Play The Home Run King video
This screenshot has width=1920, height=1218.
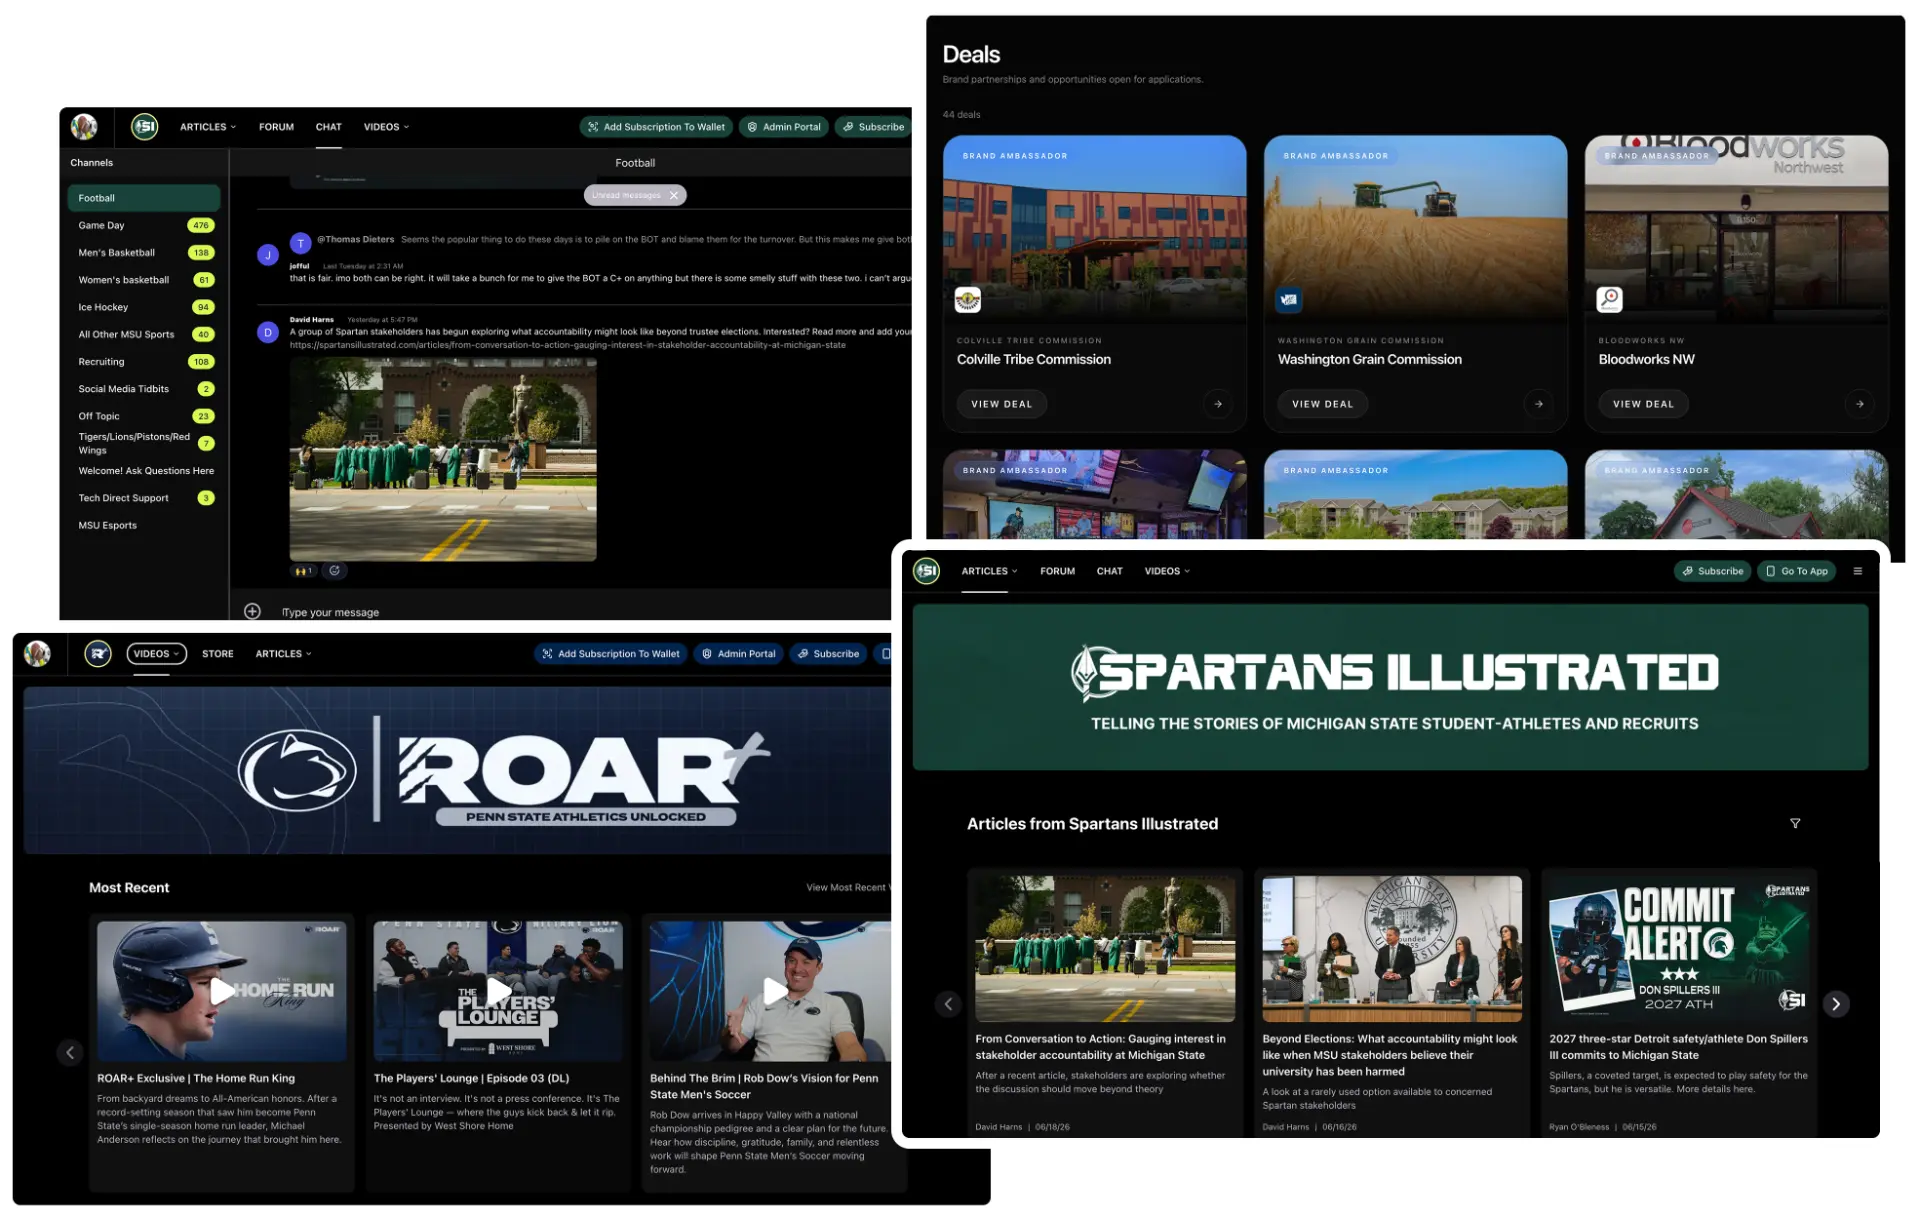222,991
